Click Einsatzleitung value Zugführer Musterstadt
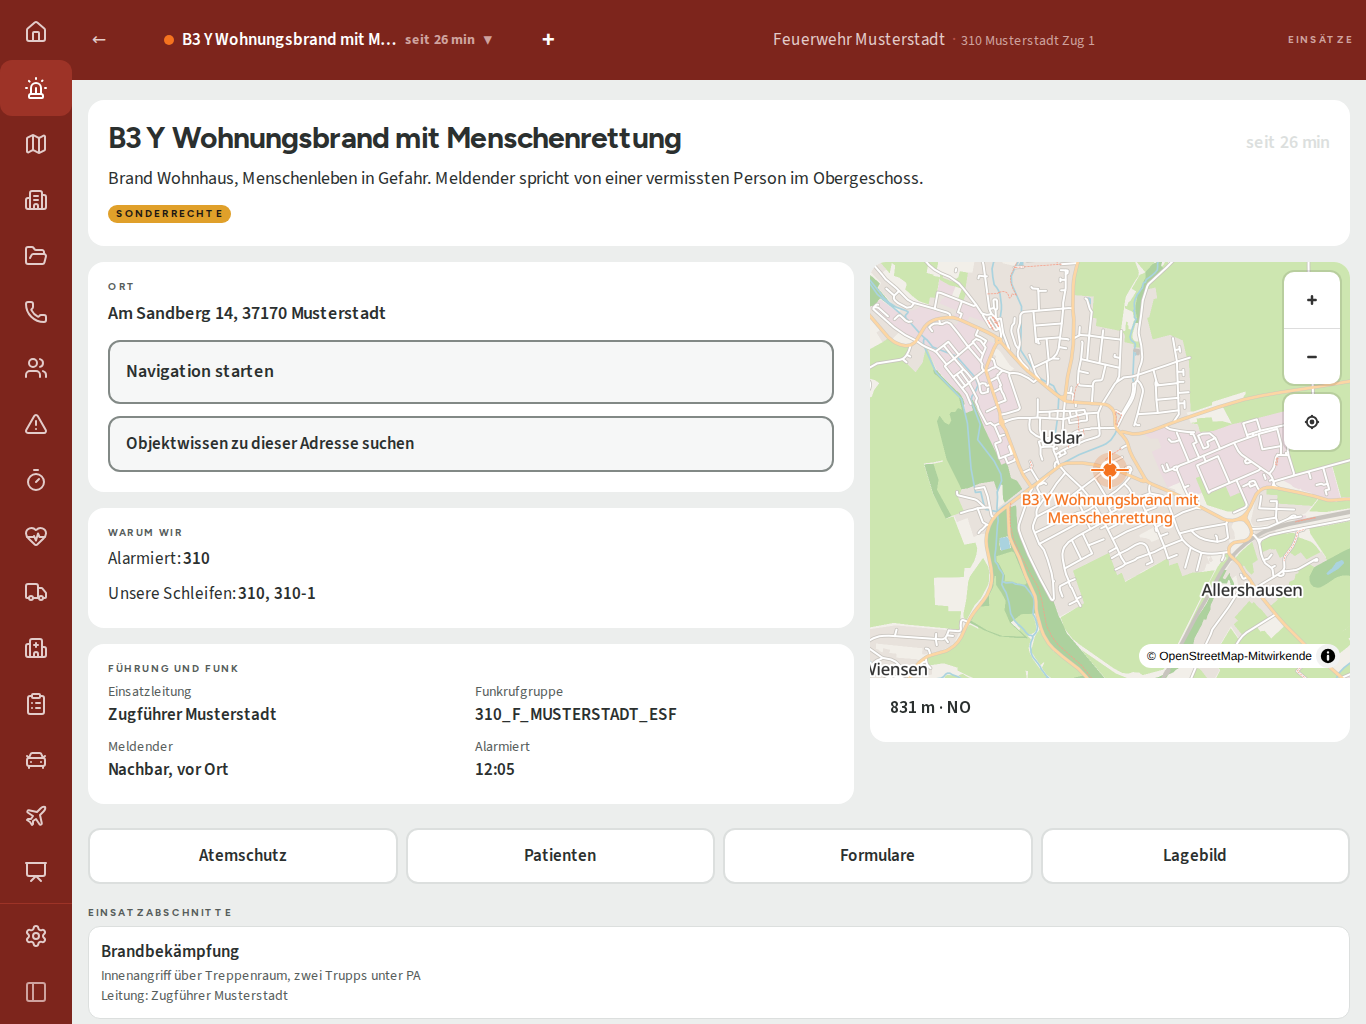The width and height of the screenshot is (1366, 1024). click(x=192, y=714)
